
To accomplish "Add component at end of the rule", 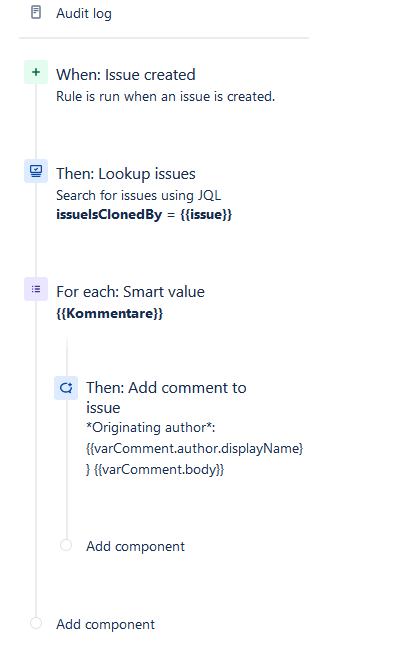I will click(106, 624).
